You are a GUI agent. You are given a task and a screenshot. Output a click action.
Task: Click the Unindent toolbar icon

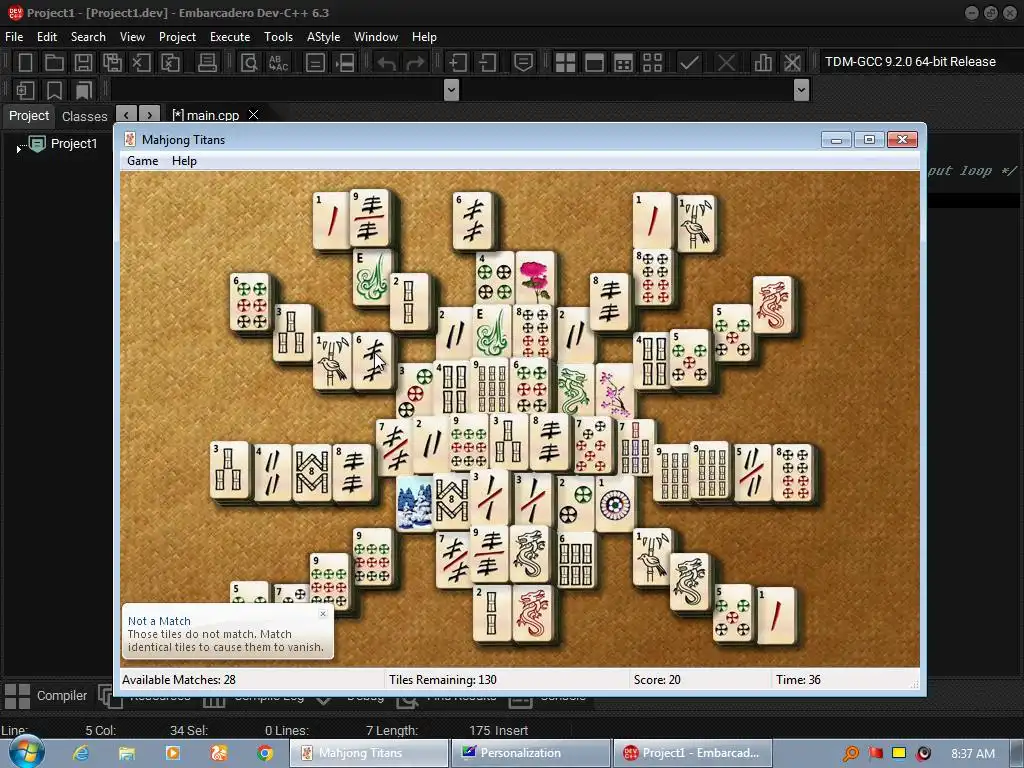tap(487, 63)
